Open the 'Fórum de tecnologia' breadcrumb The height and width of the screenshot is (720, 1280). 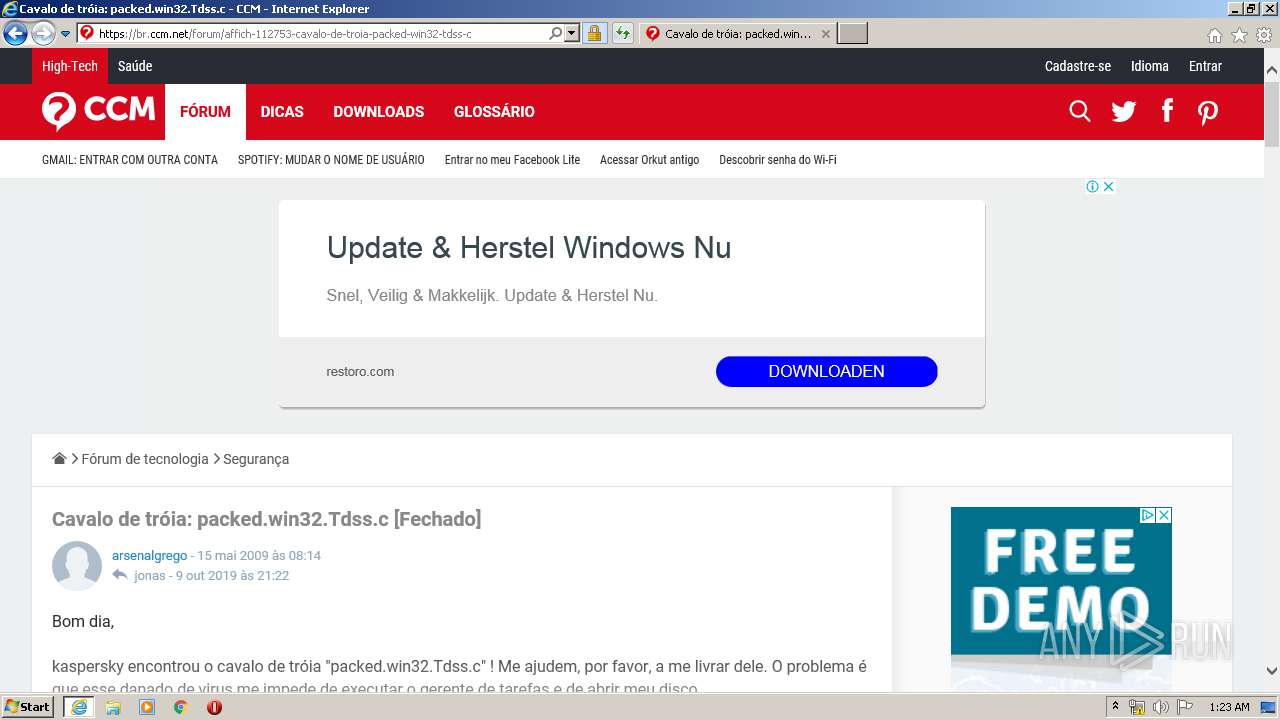(x=145, y=459)
